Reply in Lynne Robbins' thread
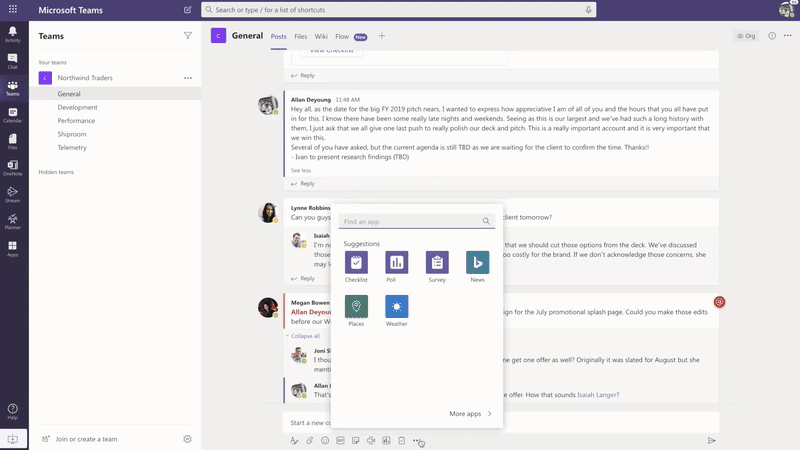Viewport: 800px width, 450px height. pyautogui.click(x=303, y=279)
